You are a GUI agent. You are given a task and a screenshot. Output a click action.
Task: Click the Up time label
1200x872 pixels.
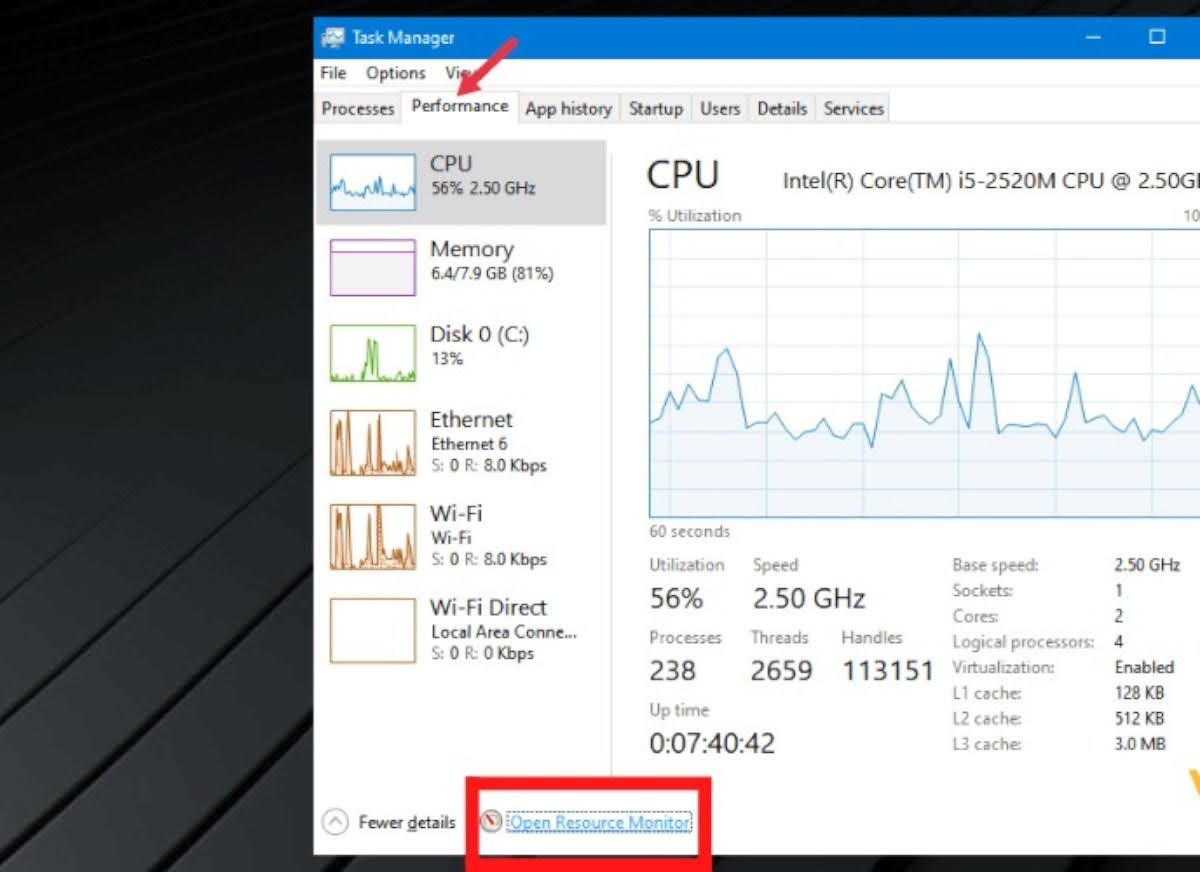(679, 710)
